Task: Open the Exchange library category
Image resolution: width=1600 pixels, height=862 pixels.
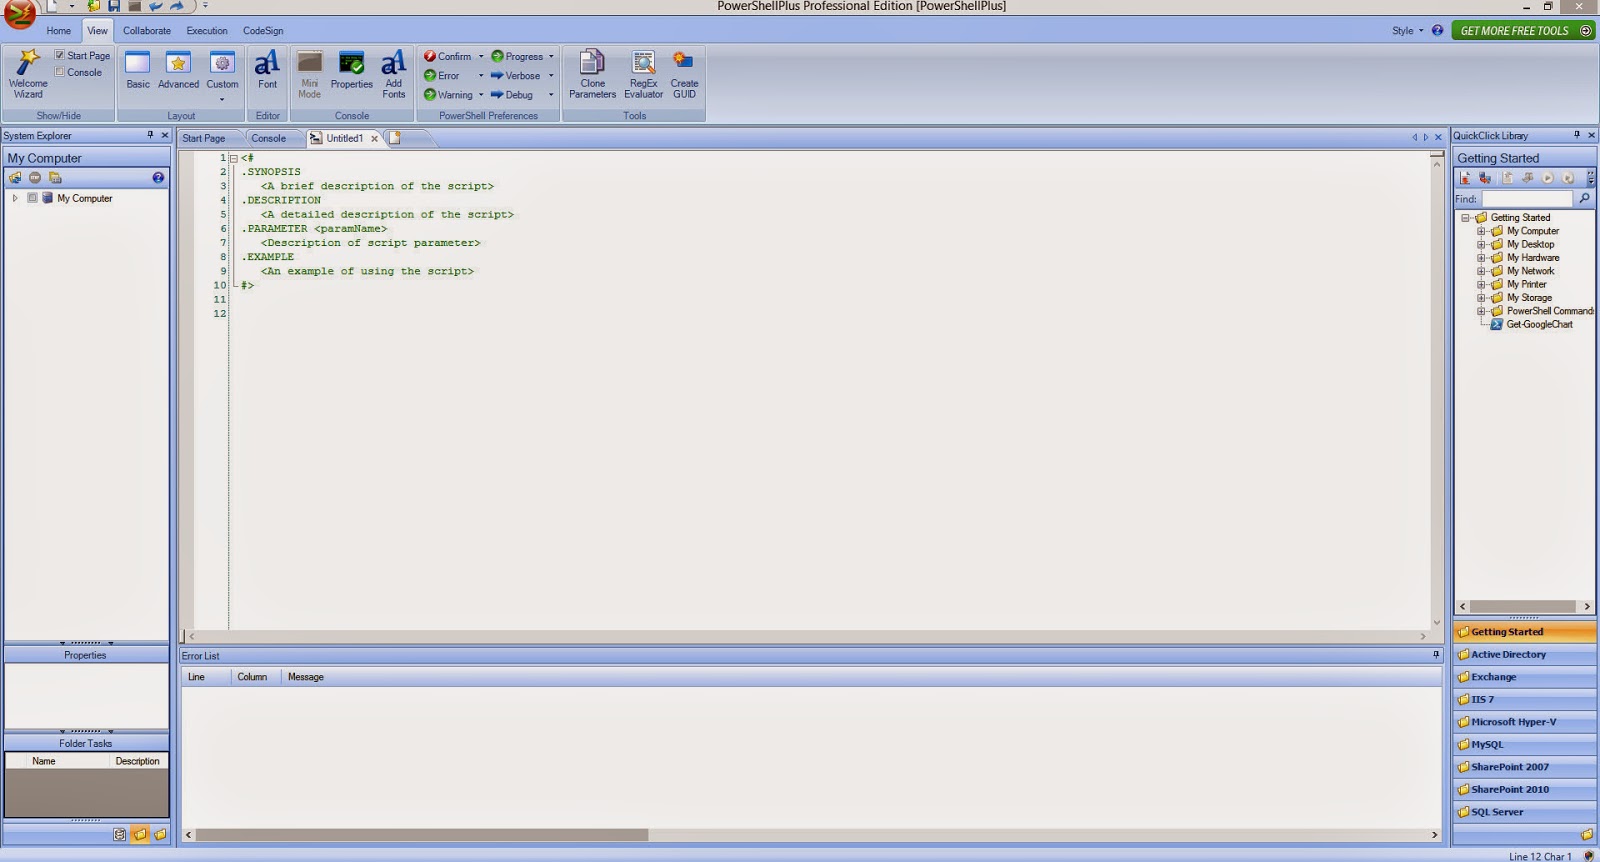Action: tap(1524, 677)
